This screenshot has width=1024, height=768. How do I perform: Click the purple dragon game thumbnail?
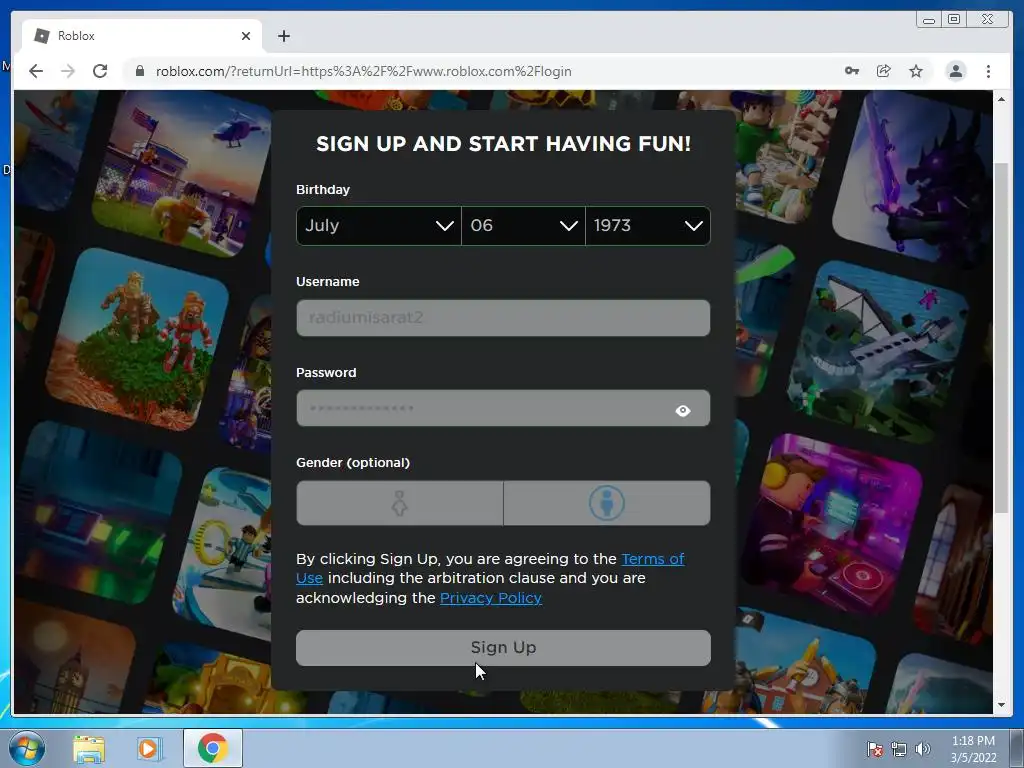913,178
